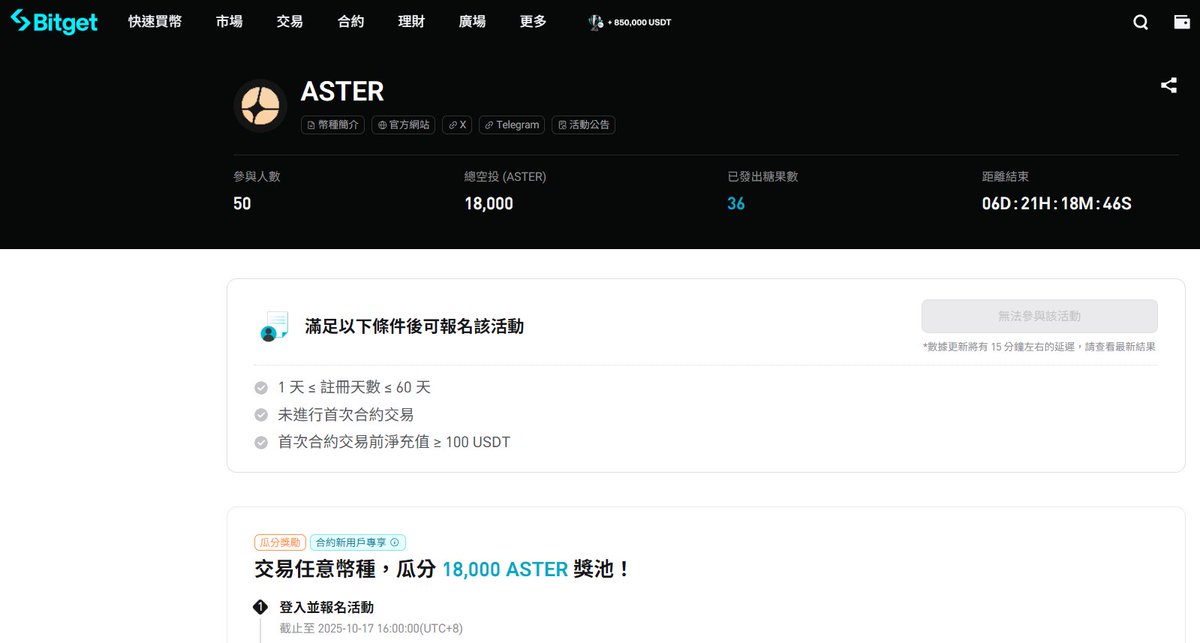This screenshot has height=643, width=1200.
Task: Open the 快速買幣 menu
Action: point(155,21)
